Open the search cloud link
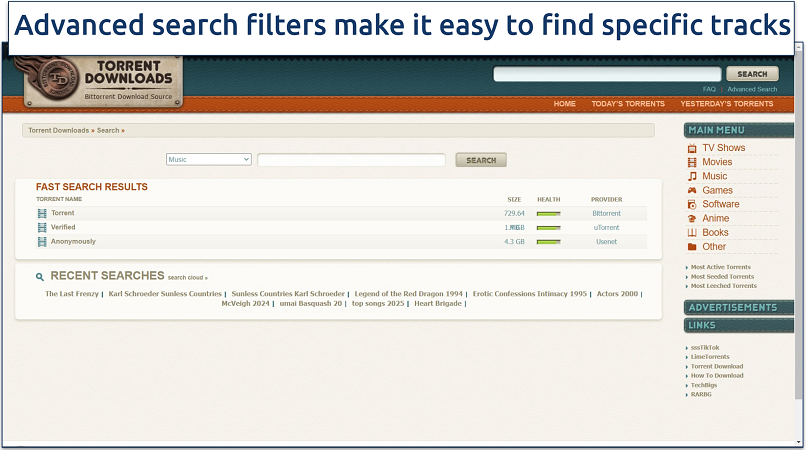The image size is (806, 450). [187, 278]
